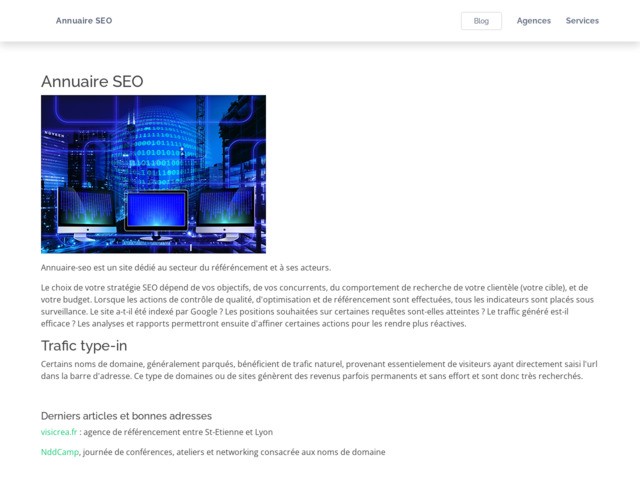
Task: Click the description text after NddCamp
Action: (235, 452)
